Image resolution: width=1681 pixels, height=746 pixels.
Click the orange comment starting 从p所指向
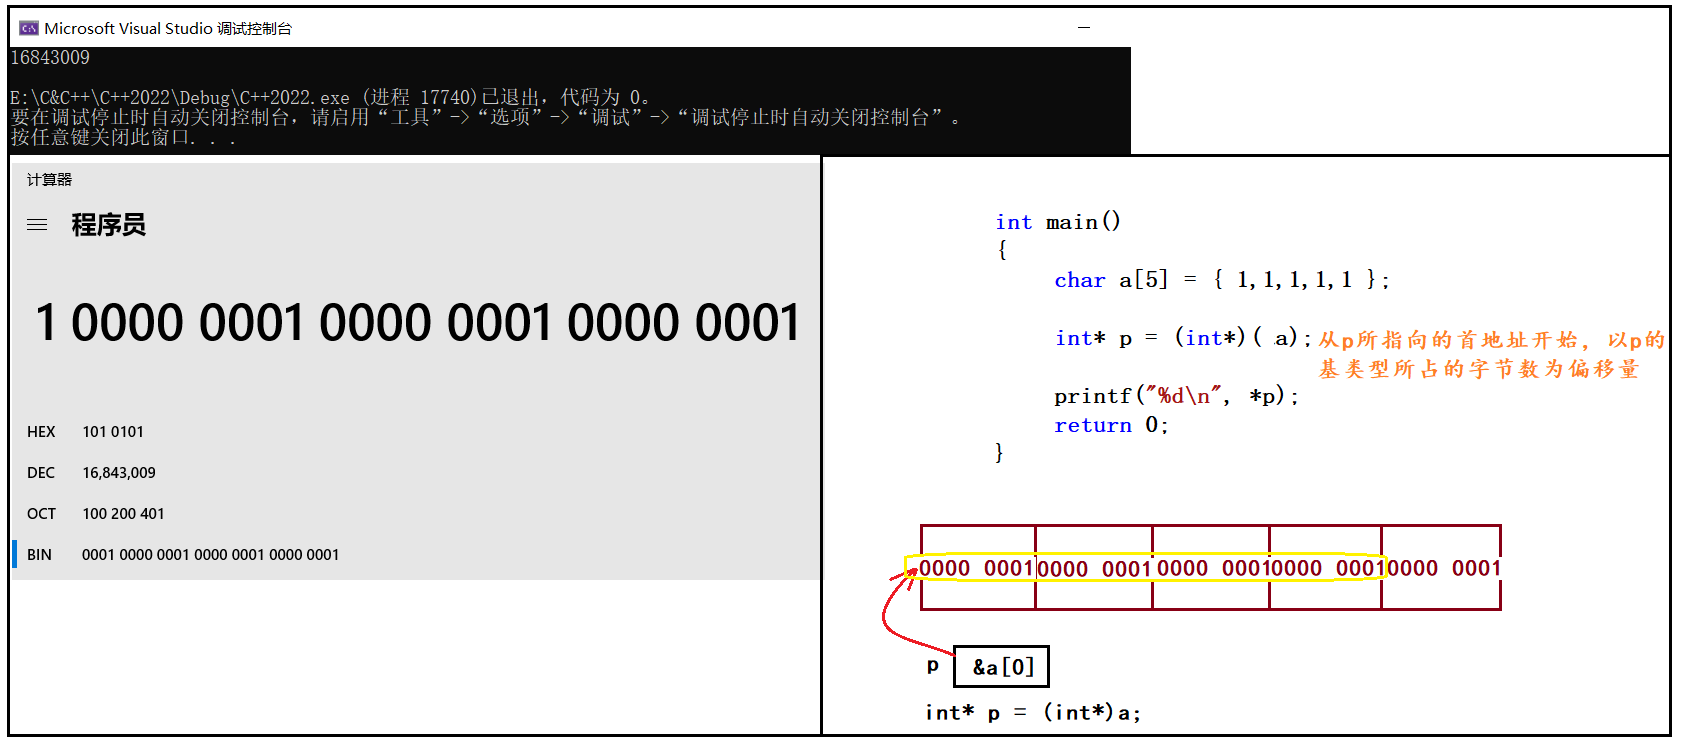(x=1491, y=354)
